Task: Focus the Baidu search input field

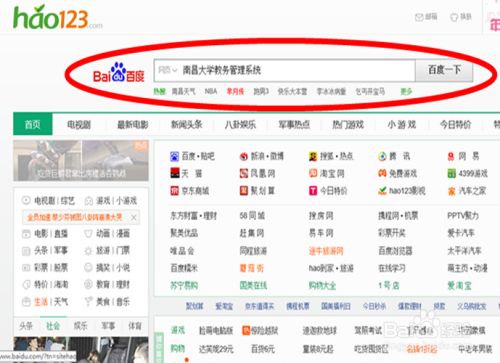Action: click(284, 70)
